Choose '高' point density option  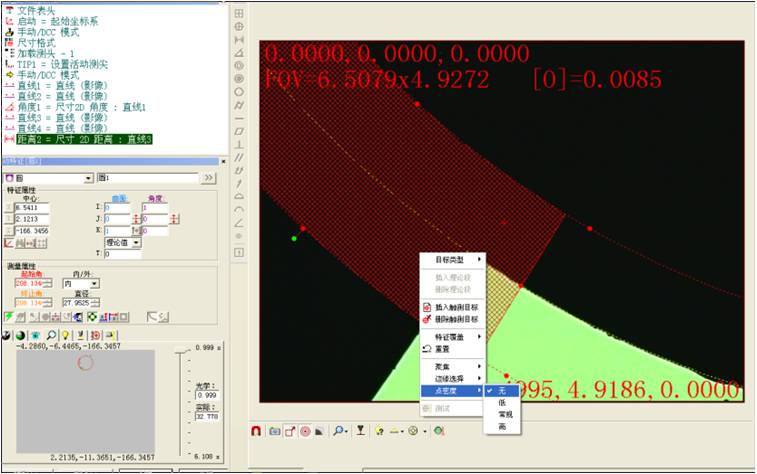pos(501,426)
